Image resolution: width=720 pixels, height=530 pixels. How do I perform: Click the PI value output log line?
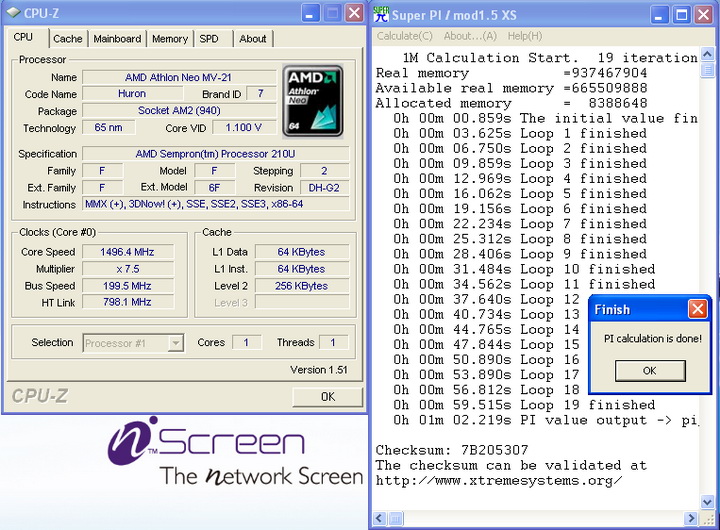pos(546,420)
